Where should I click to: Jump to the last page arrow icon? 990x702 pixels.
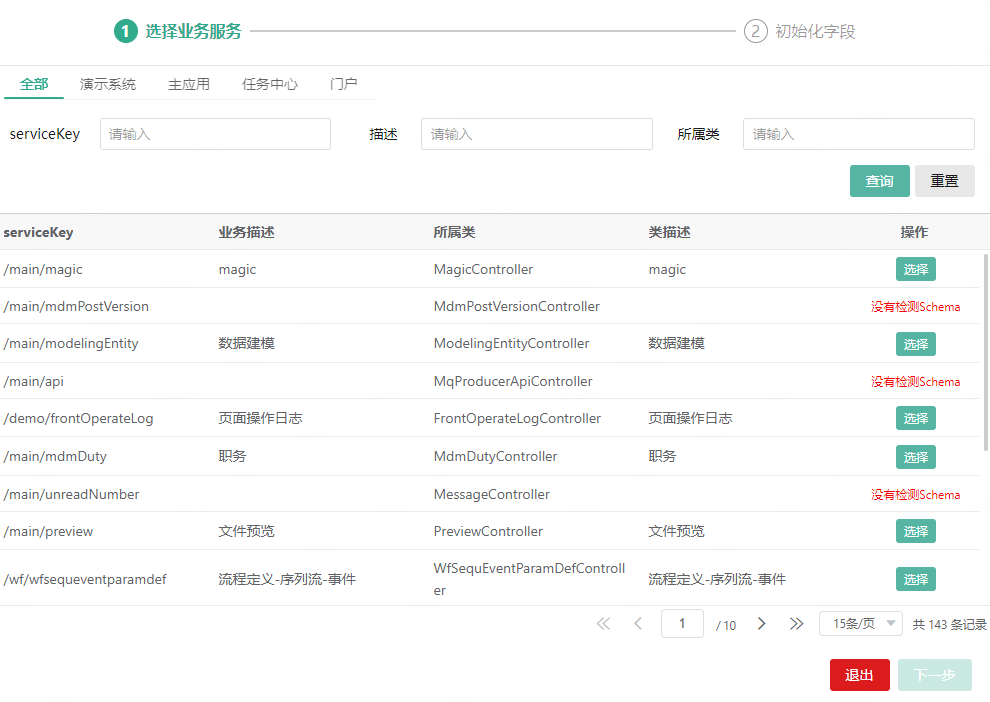coord(796,623)
